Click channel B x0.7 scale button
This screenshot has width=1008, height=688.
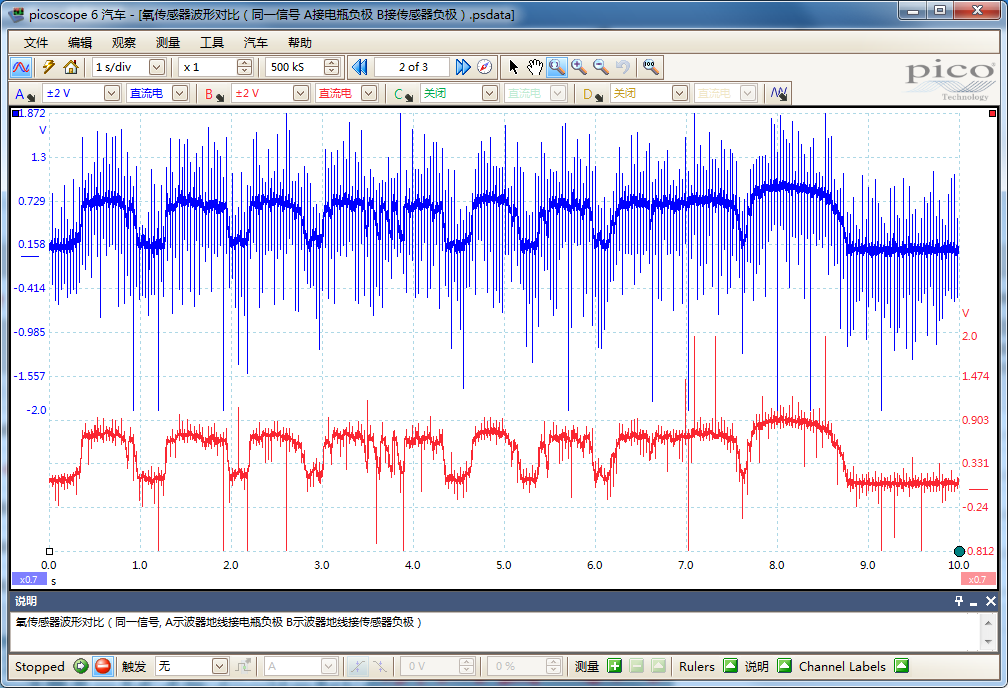(x=978, y=579)
